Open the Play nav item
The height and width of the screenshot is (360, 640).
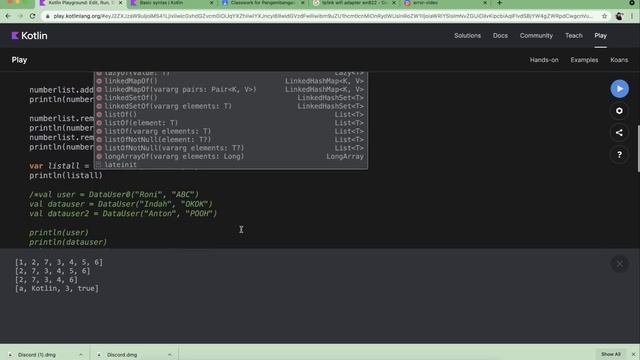(x=600, y=36)
